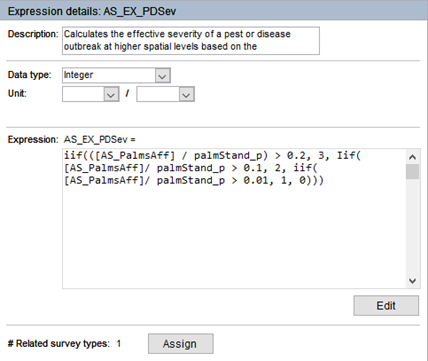Click the related survey types count 1
The width and height of the screenshot is (428, 361).
tap(119, 344)
